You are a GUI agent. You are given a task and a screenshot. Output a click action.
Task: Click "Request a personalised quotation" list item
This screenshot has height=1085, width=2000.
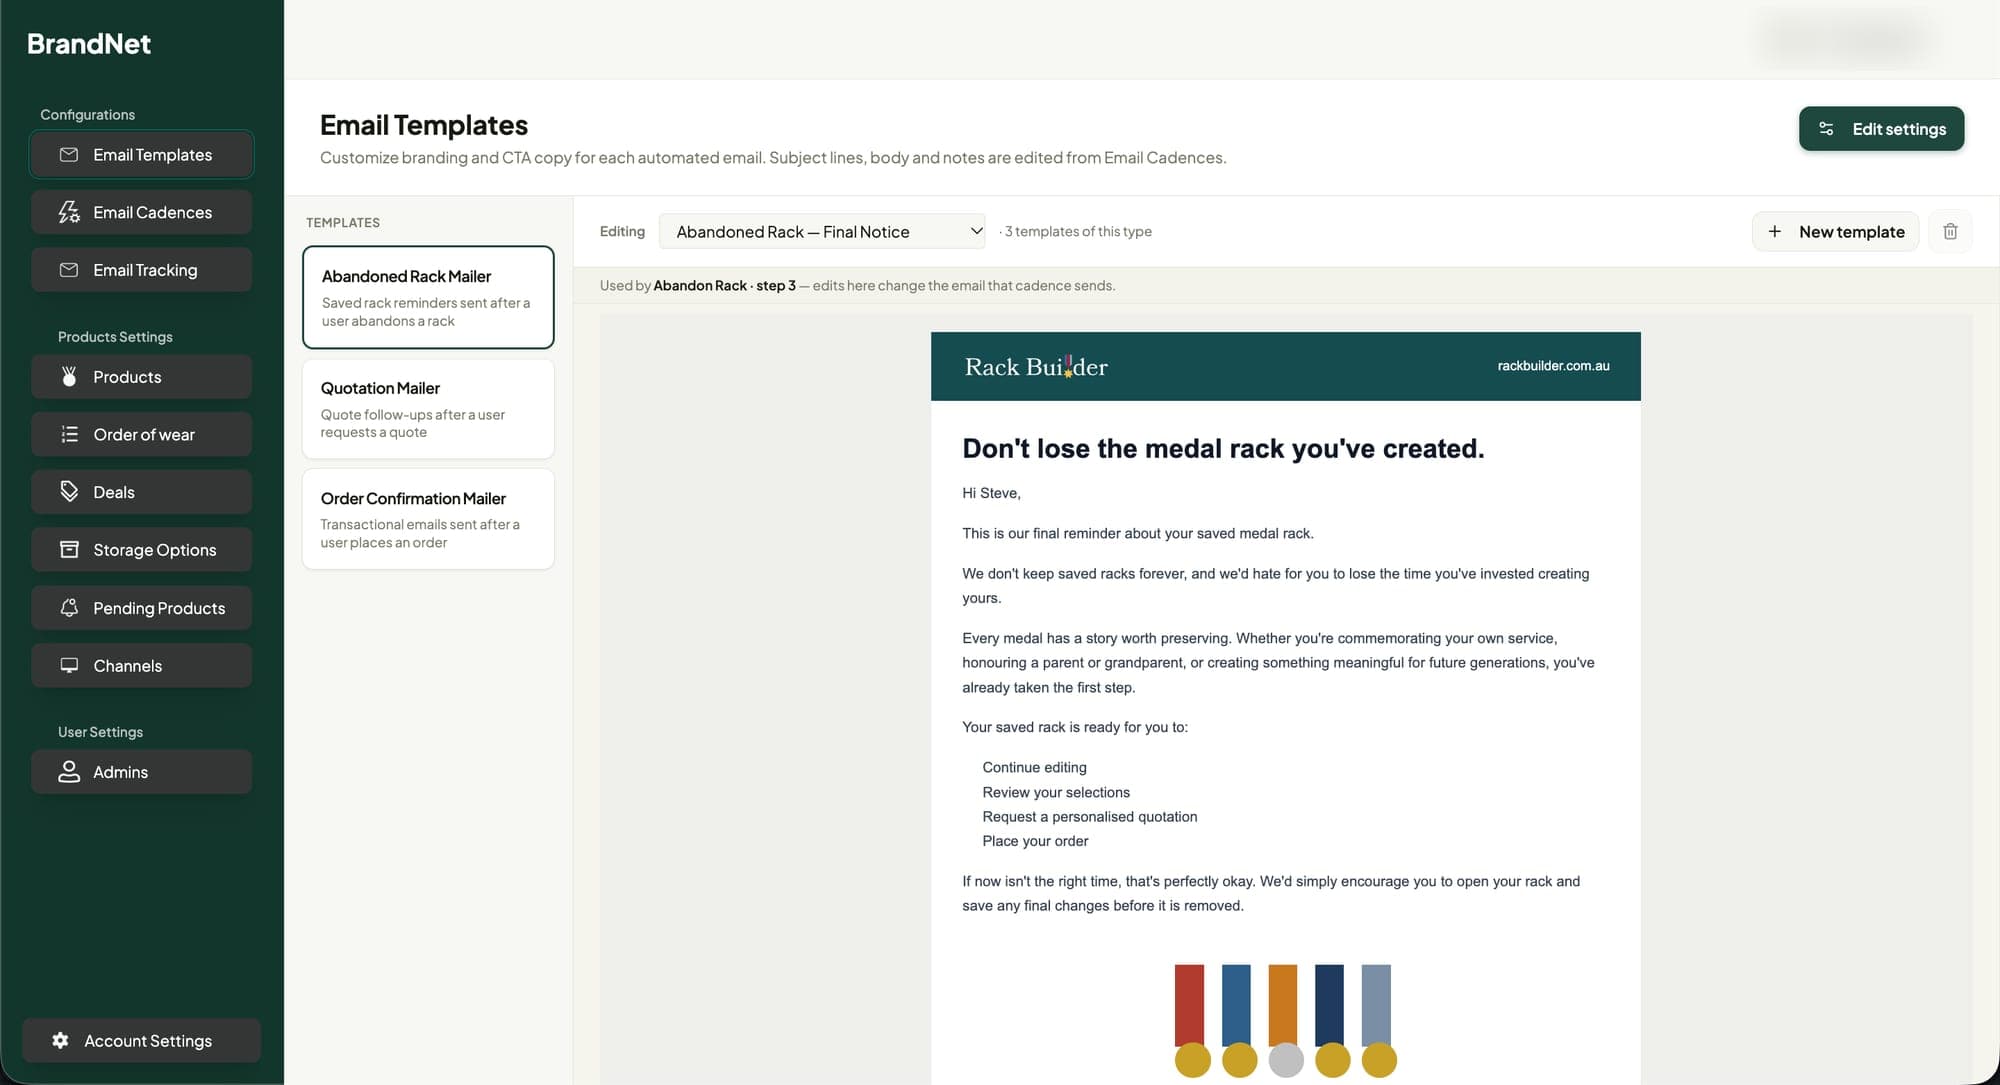(x=1089, y=817)
